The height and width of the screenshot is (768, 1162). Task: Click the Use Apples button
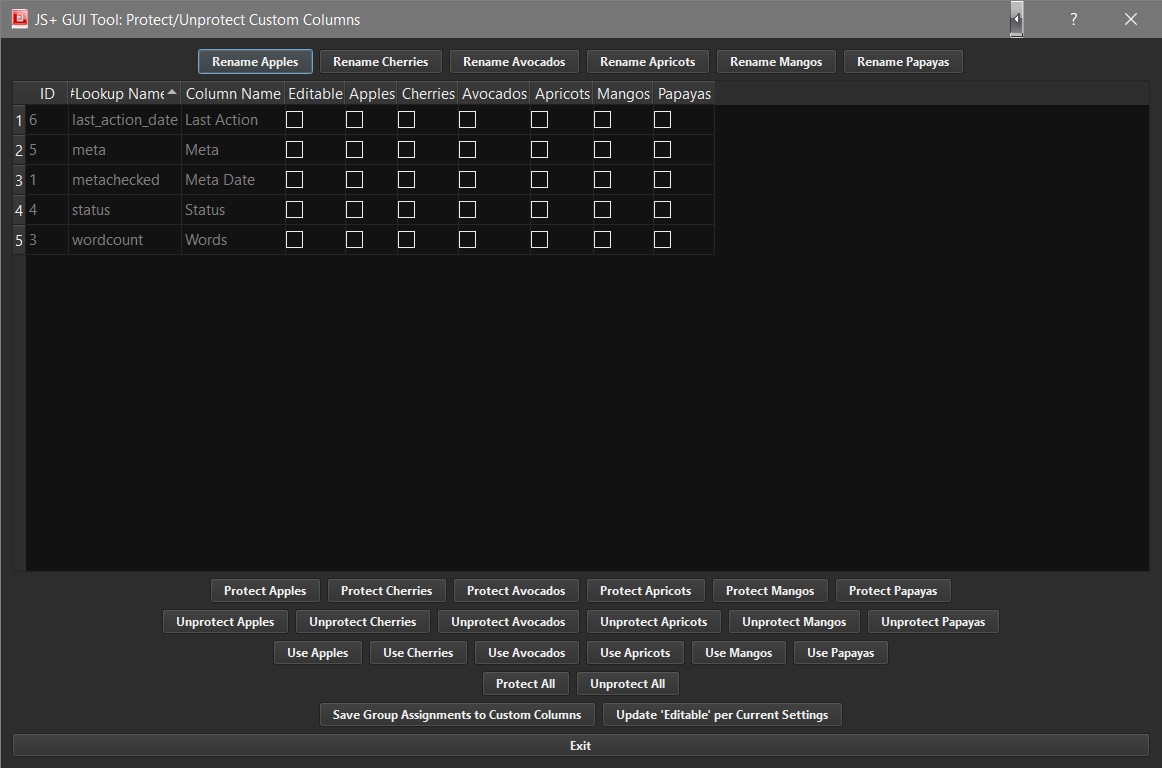pyautogui.click(x=317, y=653)
